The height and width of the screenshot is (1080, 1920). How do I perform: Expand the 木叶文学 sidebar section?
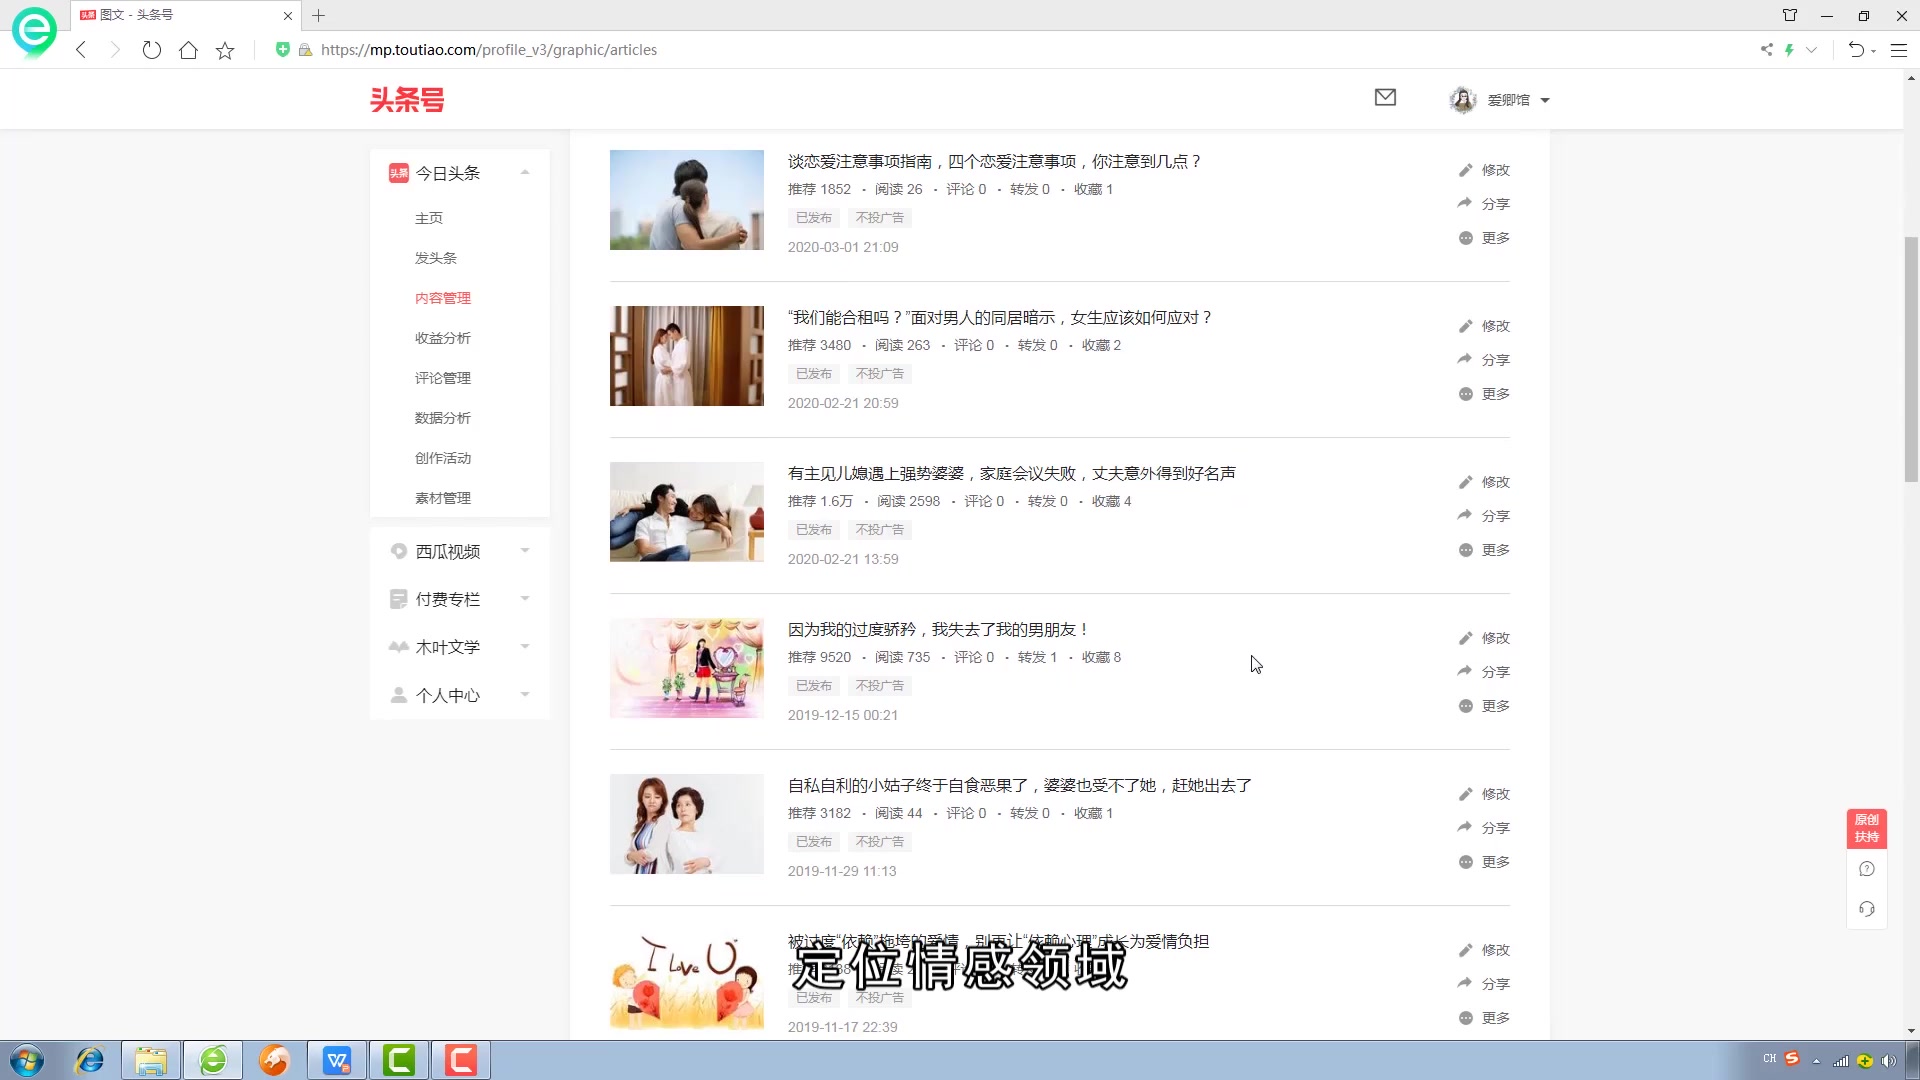[525, 647]
